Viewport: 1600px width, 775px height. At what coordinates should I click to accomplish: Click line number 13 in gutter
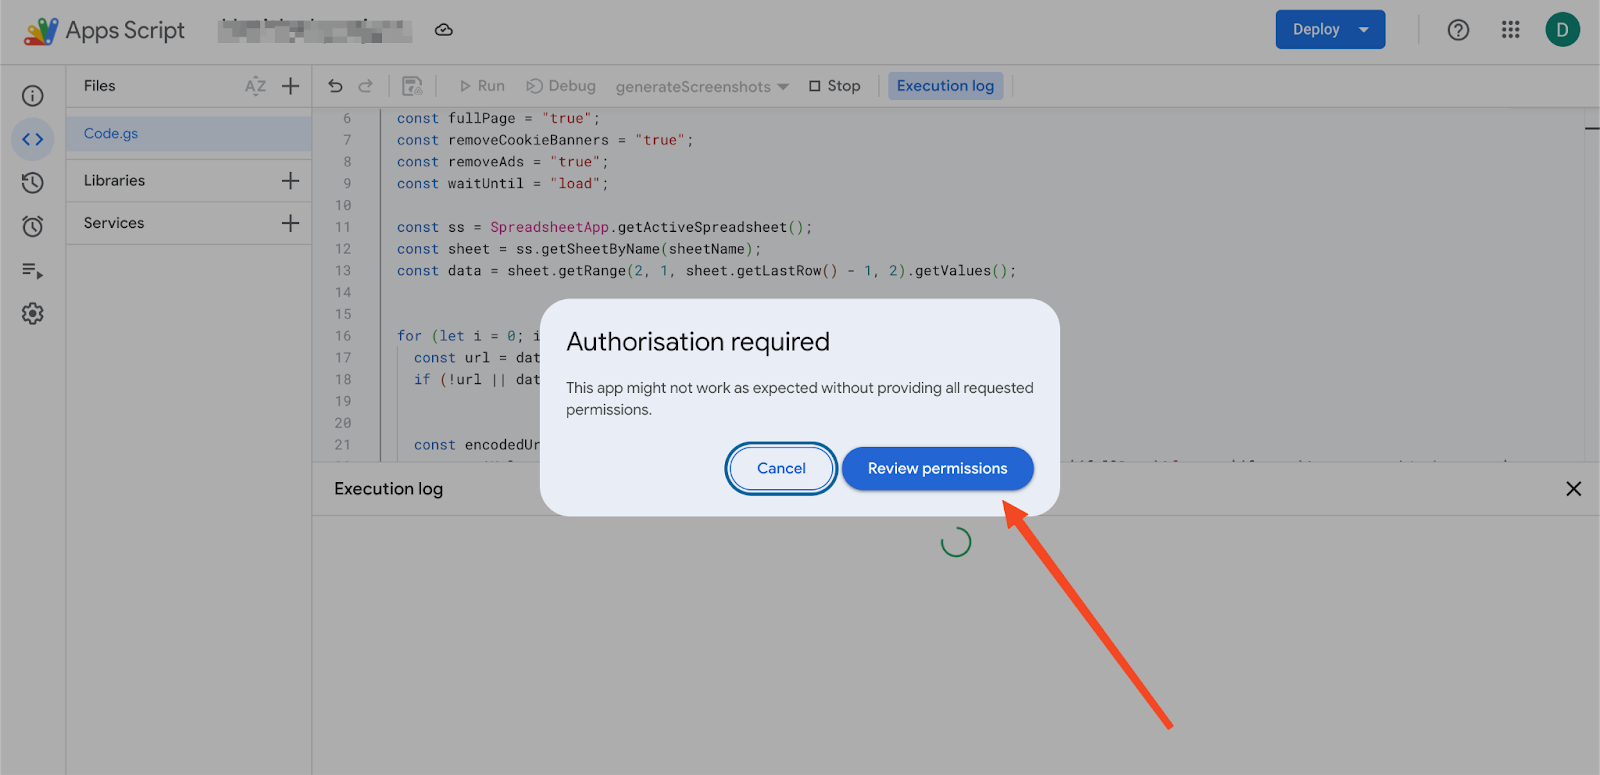click(x=343, y=271)
